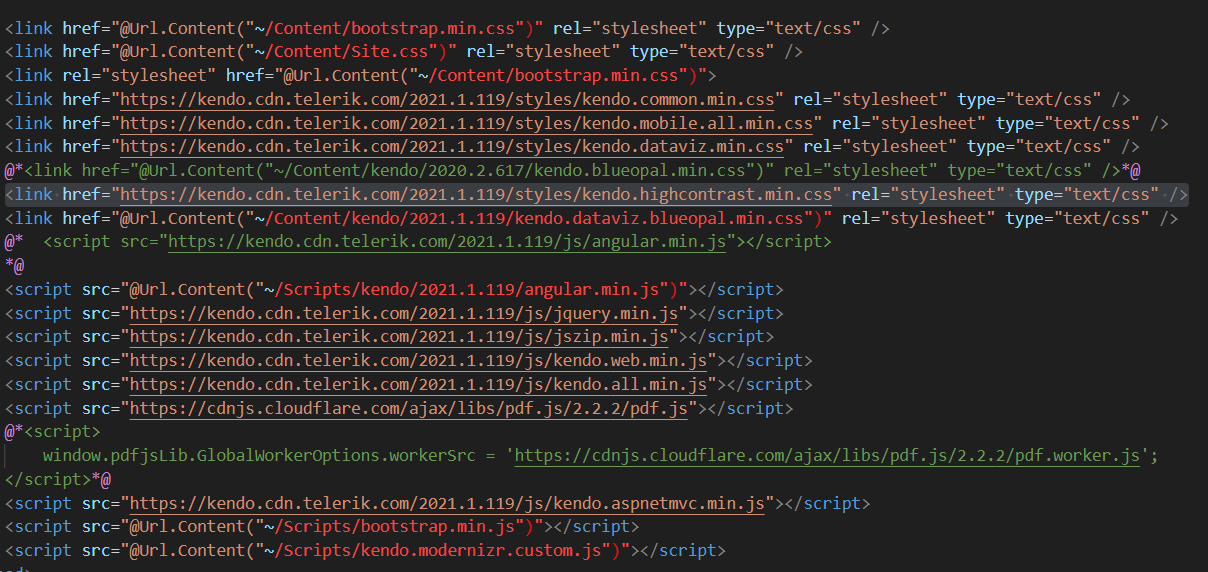Follow the kendo.aspnetmvc.min.js script URL

(447, 503)
